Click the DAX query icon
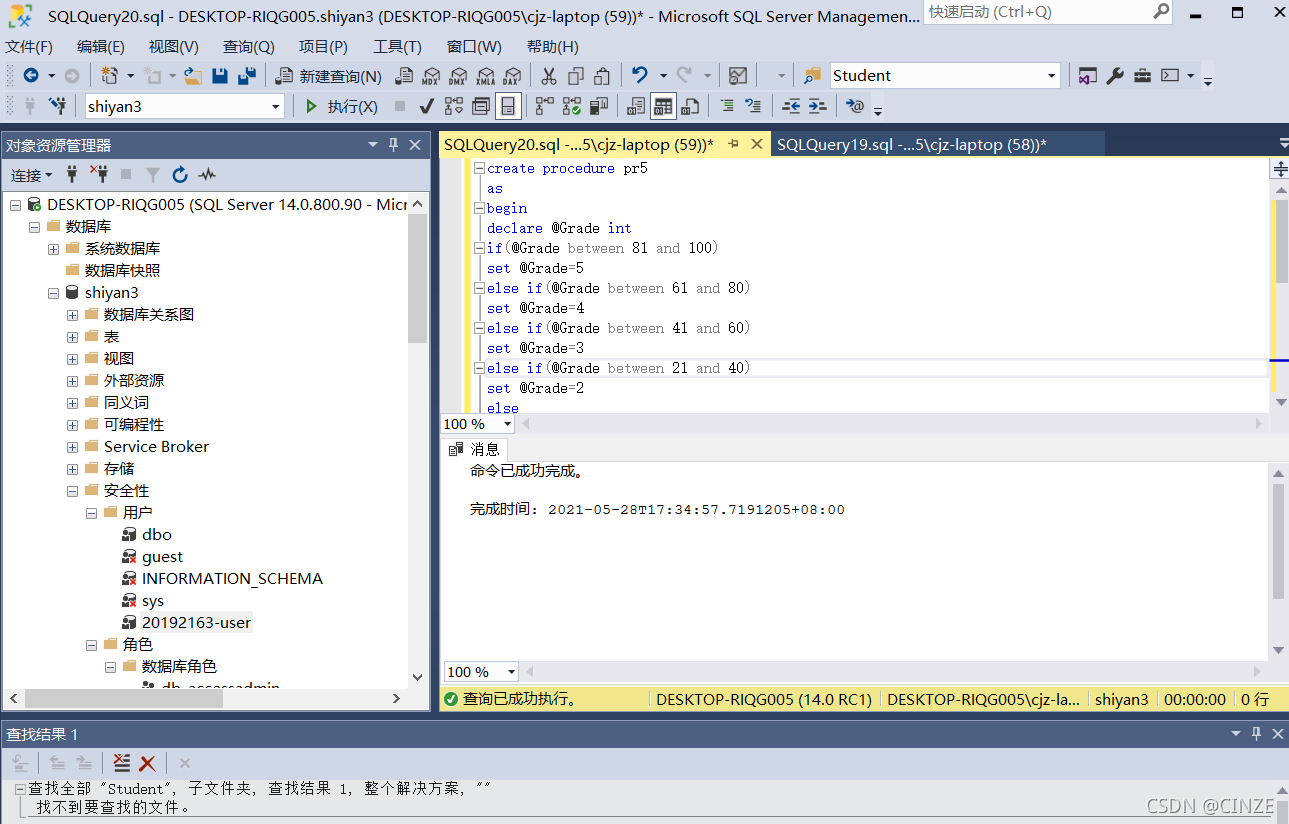The width and height of the screenshot is (1289, 824). coord(513,75)
